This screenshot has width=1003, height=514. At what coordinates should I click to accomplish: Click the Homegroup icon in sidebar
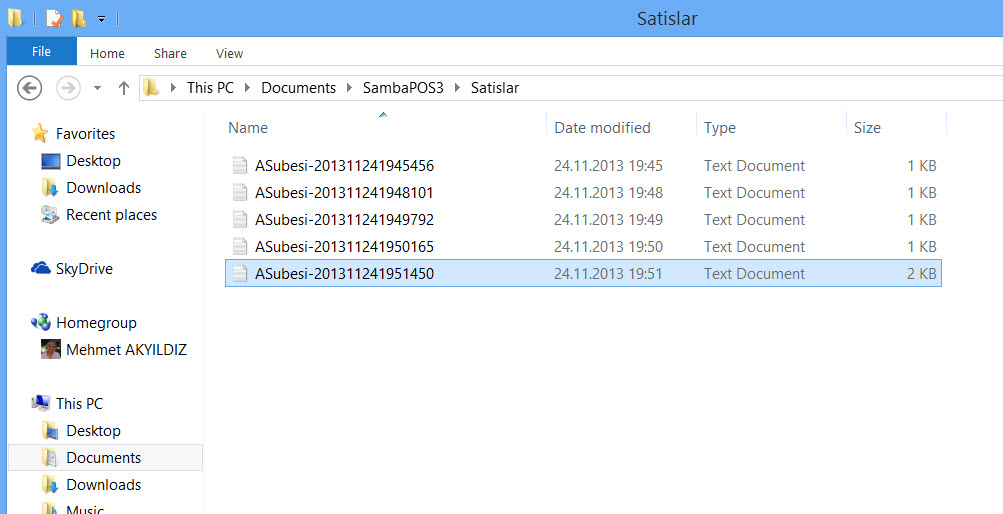pos(41,323)
